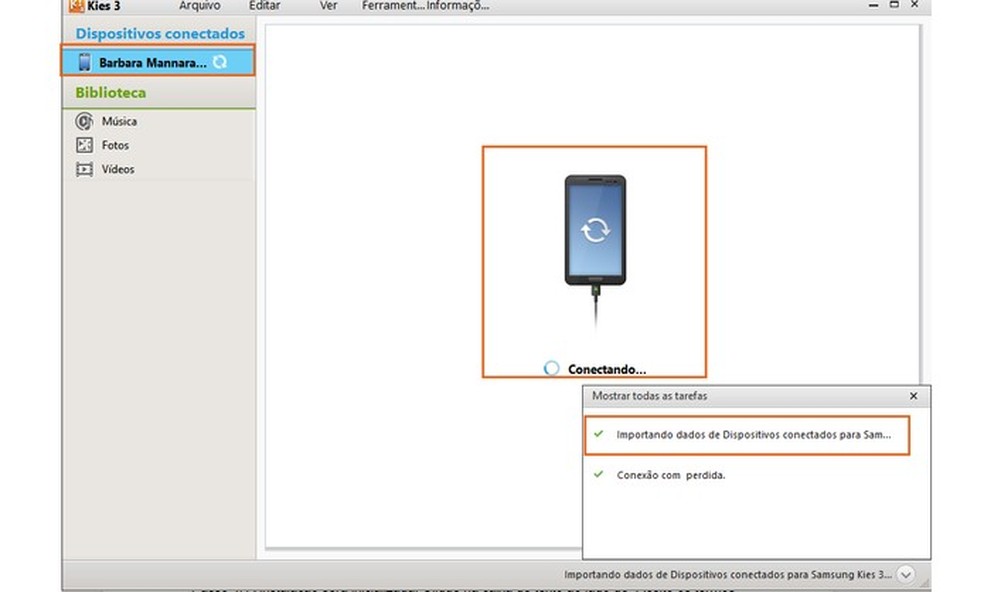Click the phone icon next to Barbara Mannara

tap(85, 61)
